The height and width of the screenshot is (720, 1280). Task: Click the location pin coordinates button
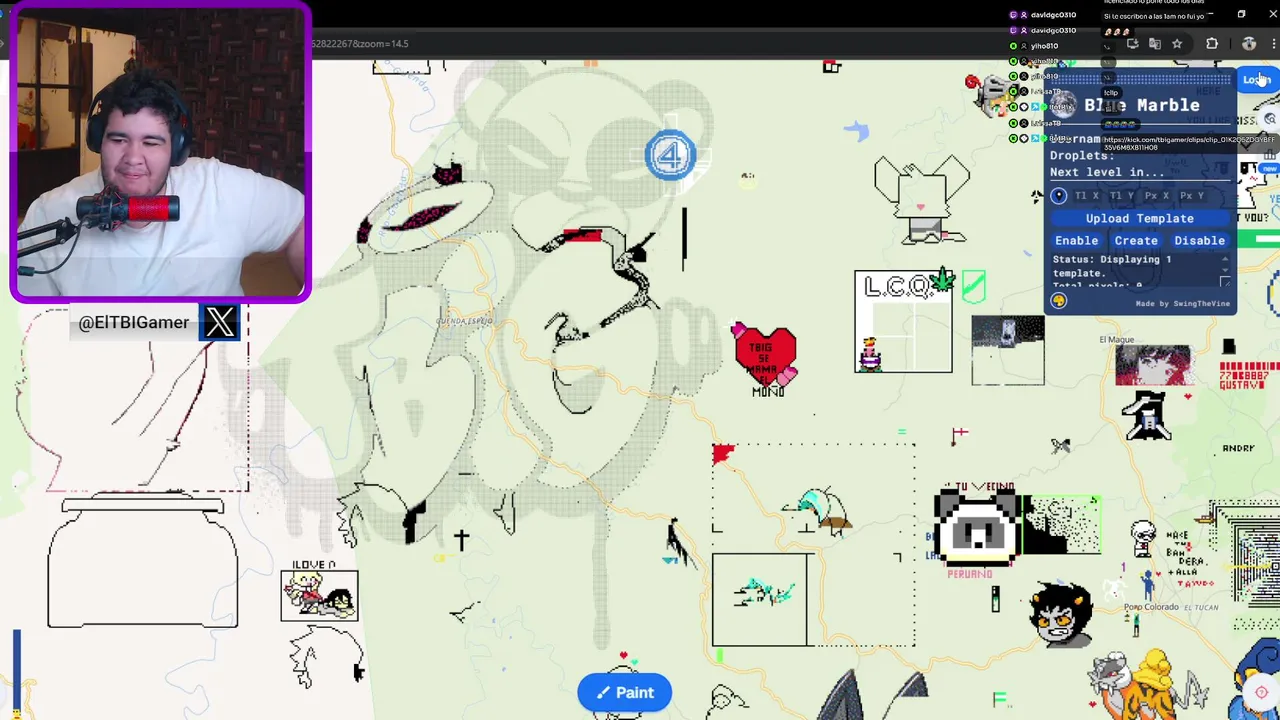pyautogui.click(x=1059, y=196)
